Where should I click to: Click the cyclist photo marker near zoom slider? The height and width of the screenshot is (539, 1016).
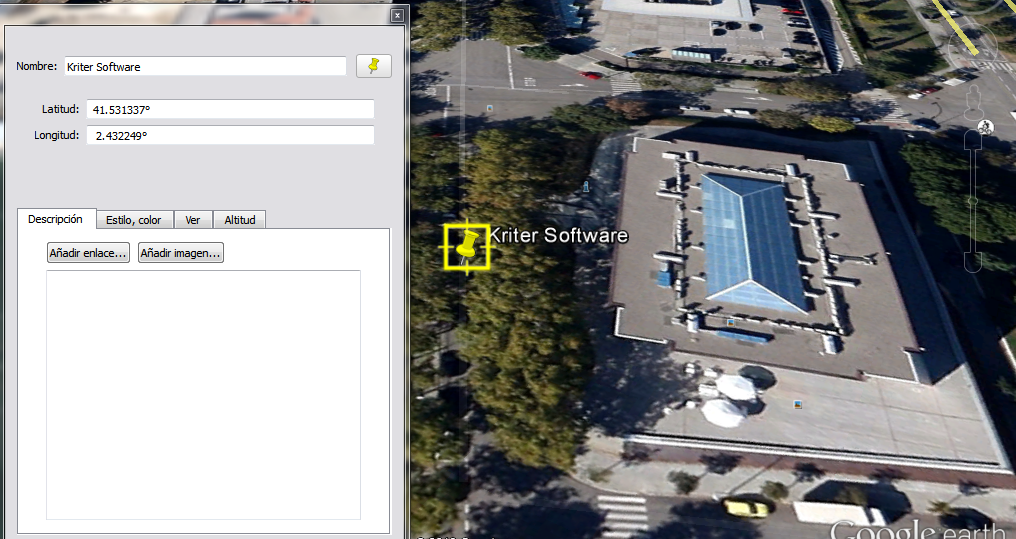coord(986,127)
